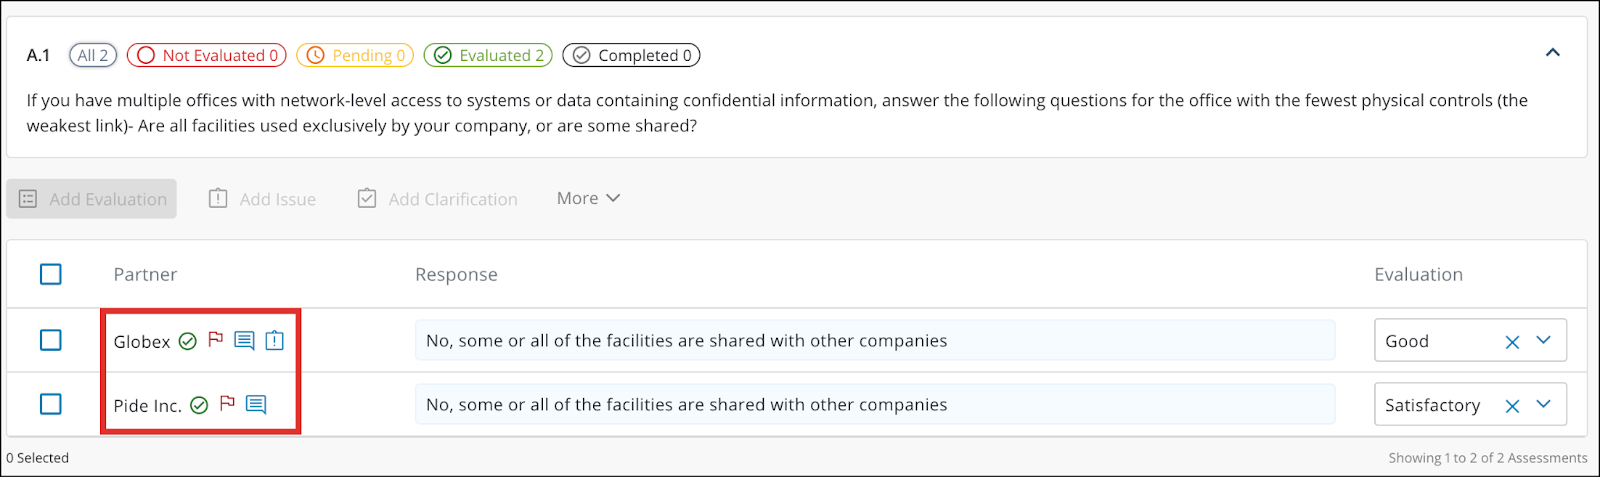Open the Good evaluation dropdown arrow

pos(1544,340)
